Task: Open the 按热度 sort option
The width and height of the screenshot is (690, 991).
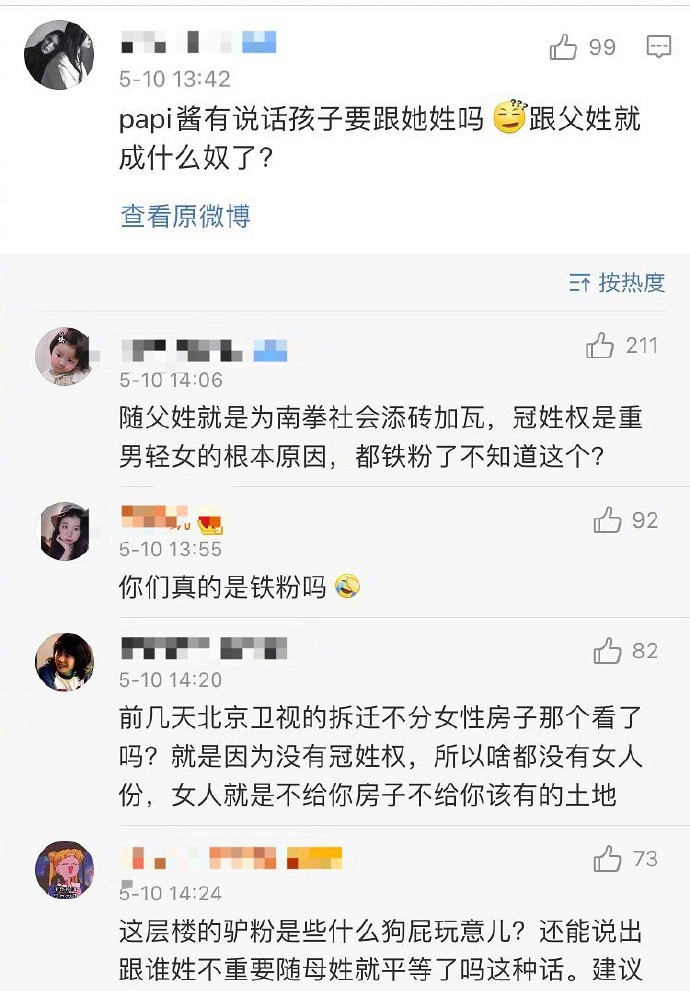Action: [x=617, y=283]
